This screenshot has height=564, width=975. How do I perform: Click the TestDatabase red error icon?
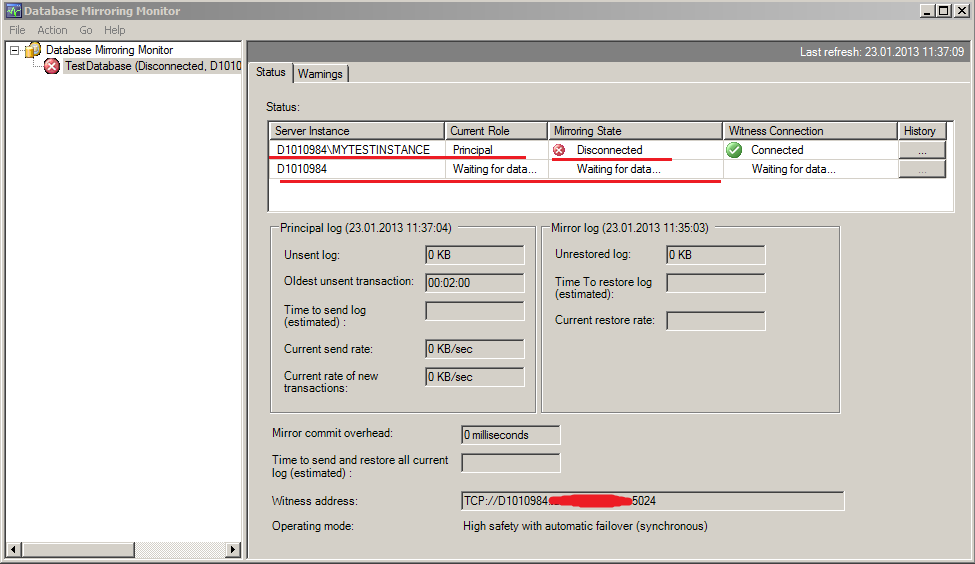pos(52,66)
